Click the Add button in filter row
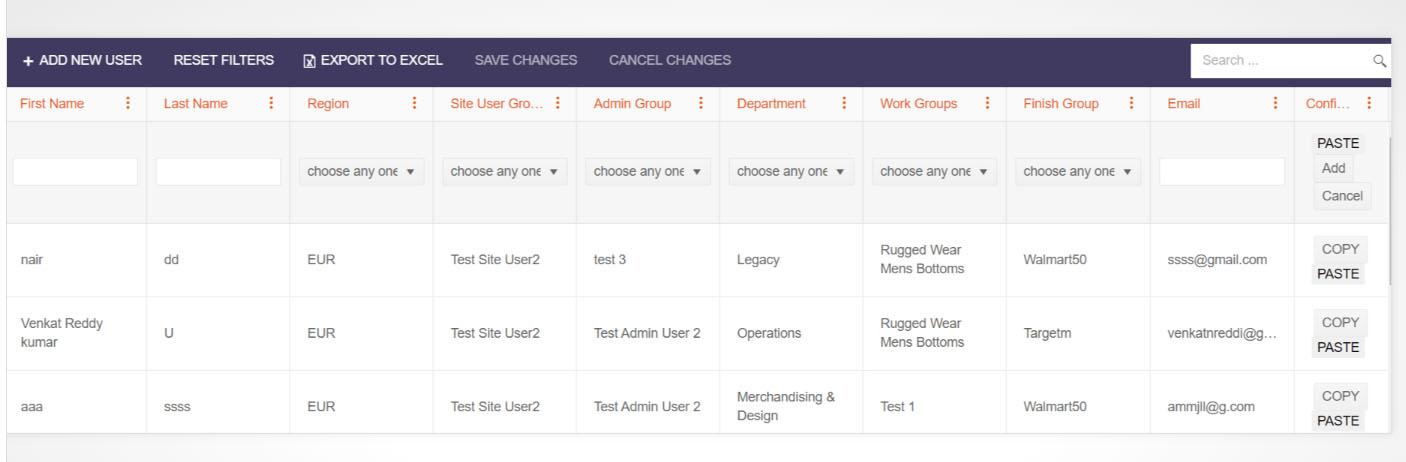1406x462 pixels. 1333,169
